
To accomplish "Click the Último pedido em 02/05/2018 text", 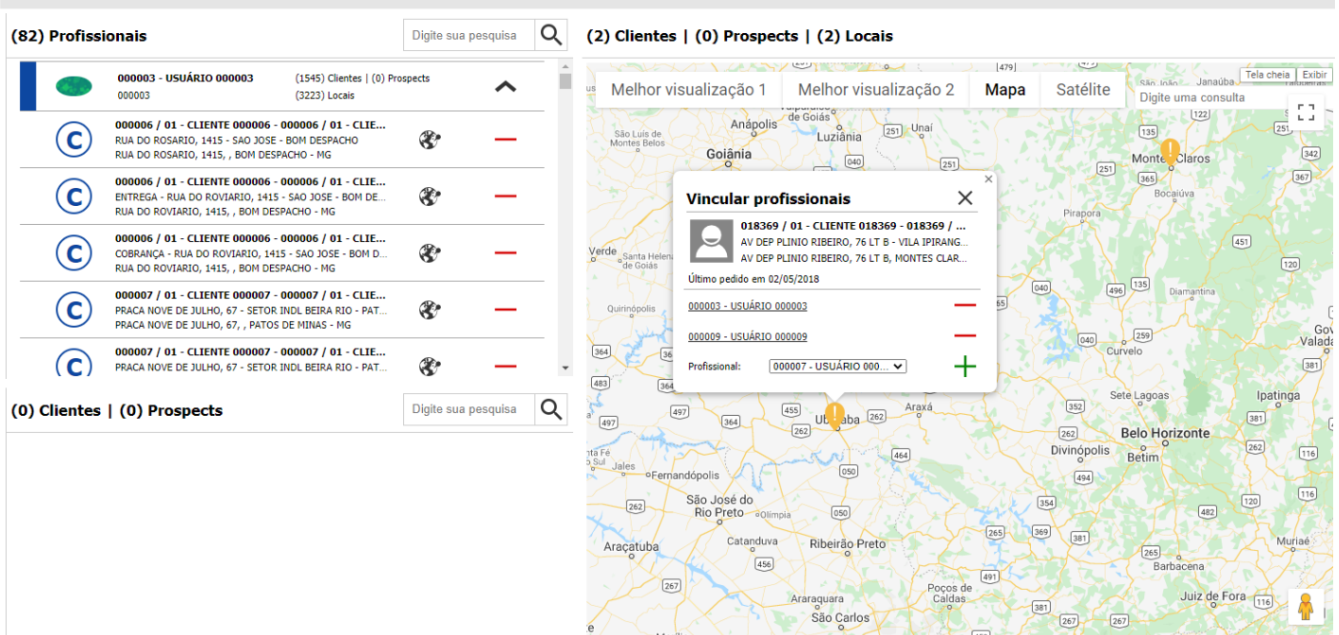I will point(752,279).
